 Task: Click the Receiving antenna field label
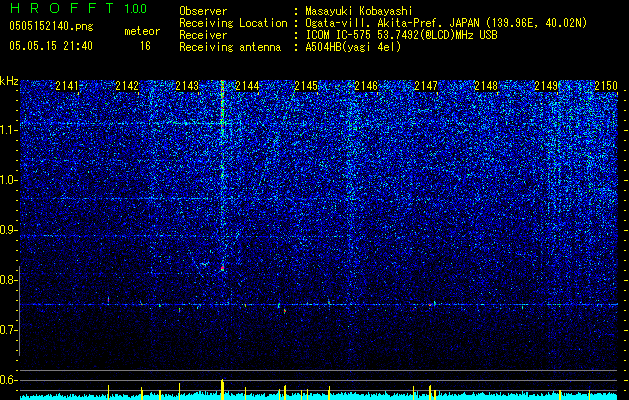tap(230, 47)
